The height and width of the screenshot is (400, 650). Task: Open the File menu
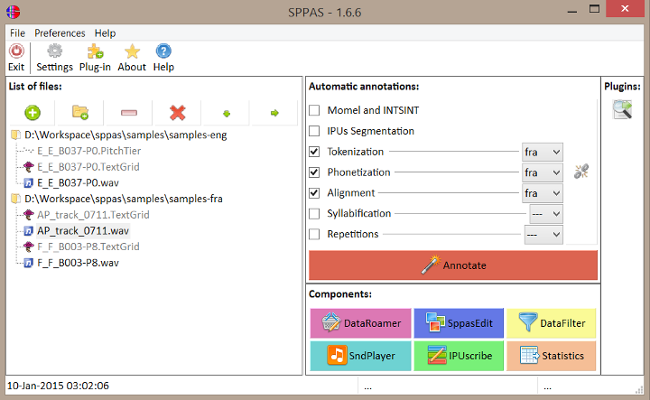(x=17, y=33)
